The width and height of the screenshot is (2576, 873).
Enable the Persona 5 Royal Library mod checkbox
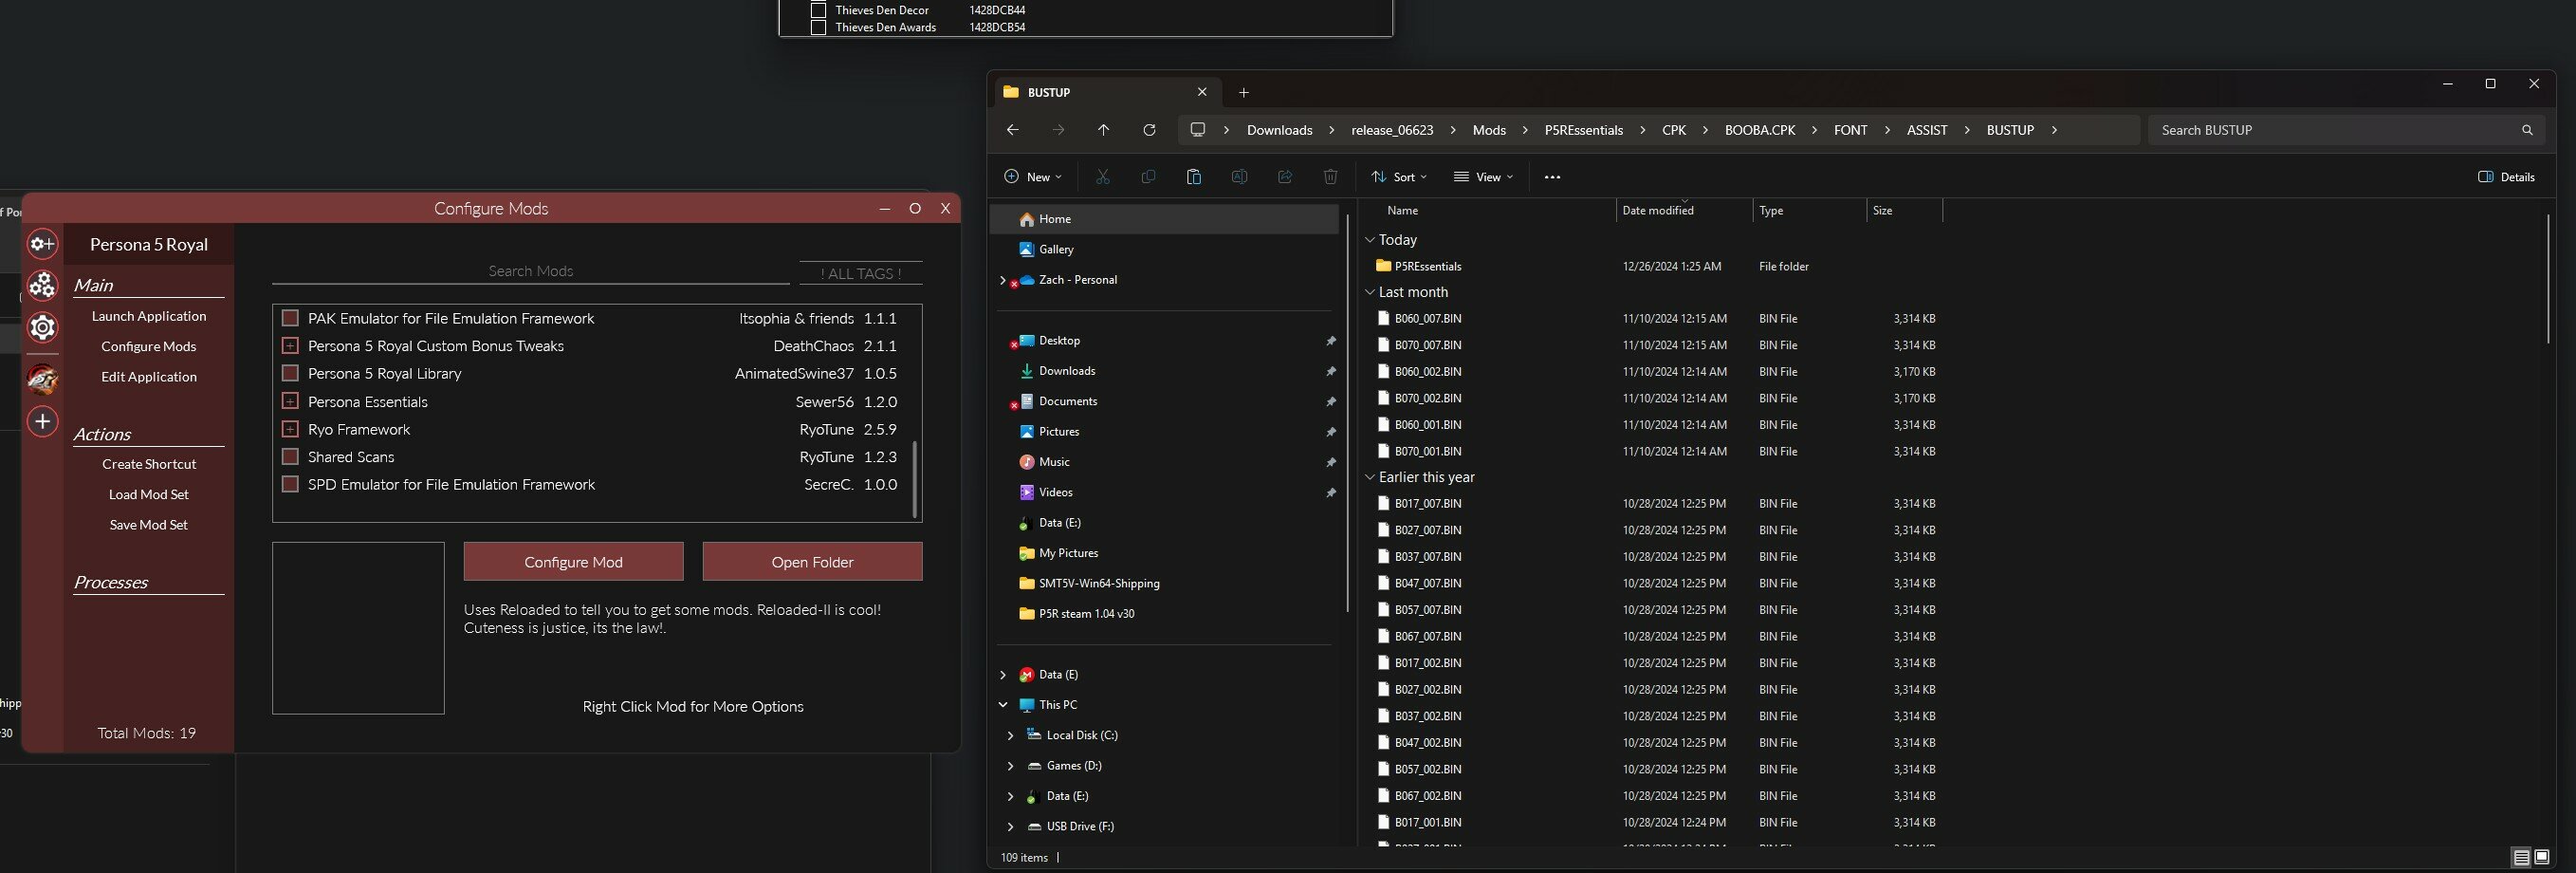click(x=290, y=374)
